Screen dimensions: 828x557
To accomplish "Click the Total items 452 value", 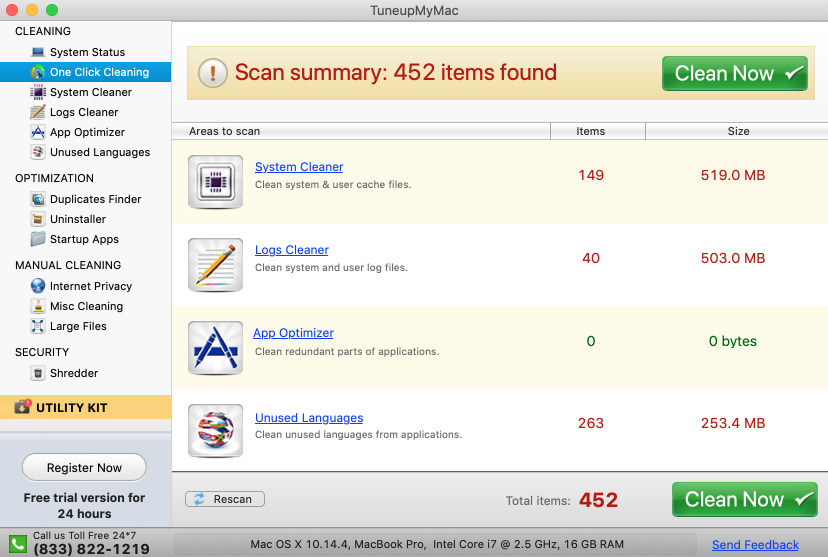I will point(598,500).
